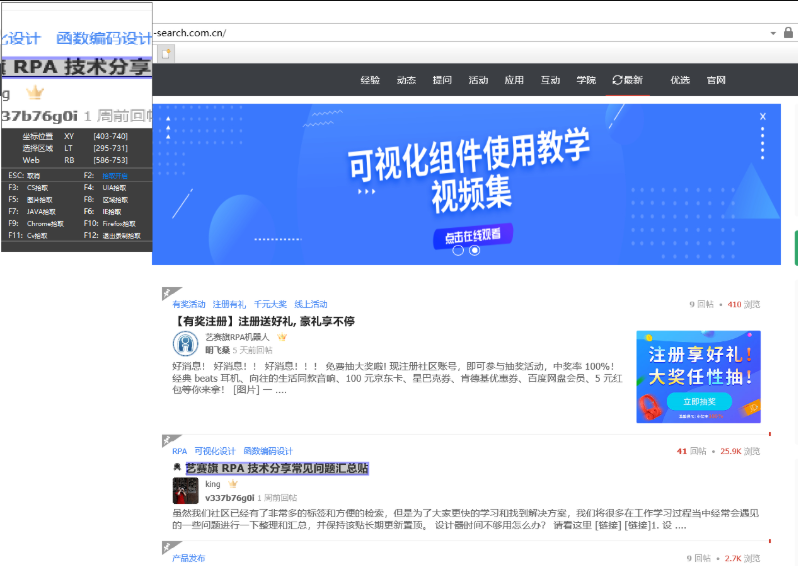Go to 官网 in the top navigation

[x=716, y=80]
